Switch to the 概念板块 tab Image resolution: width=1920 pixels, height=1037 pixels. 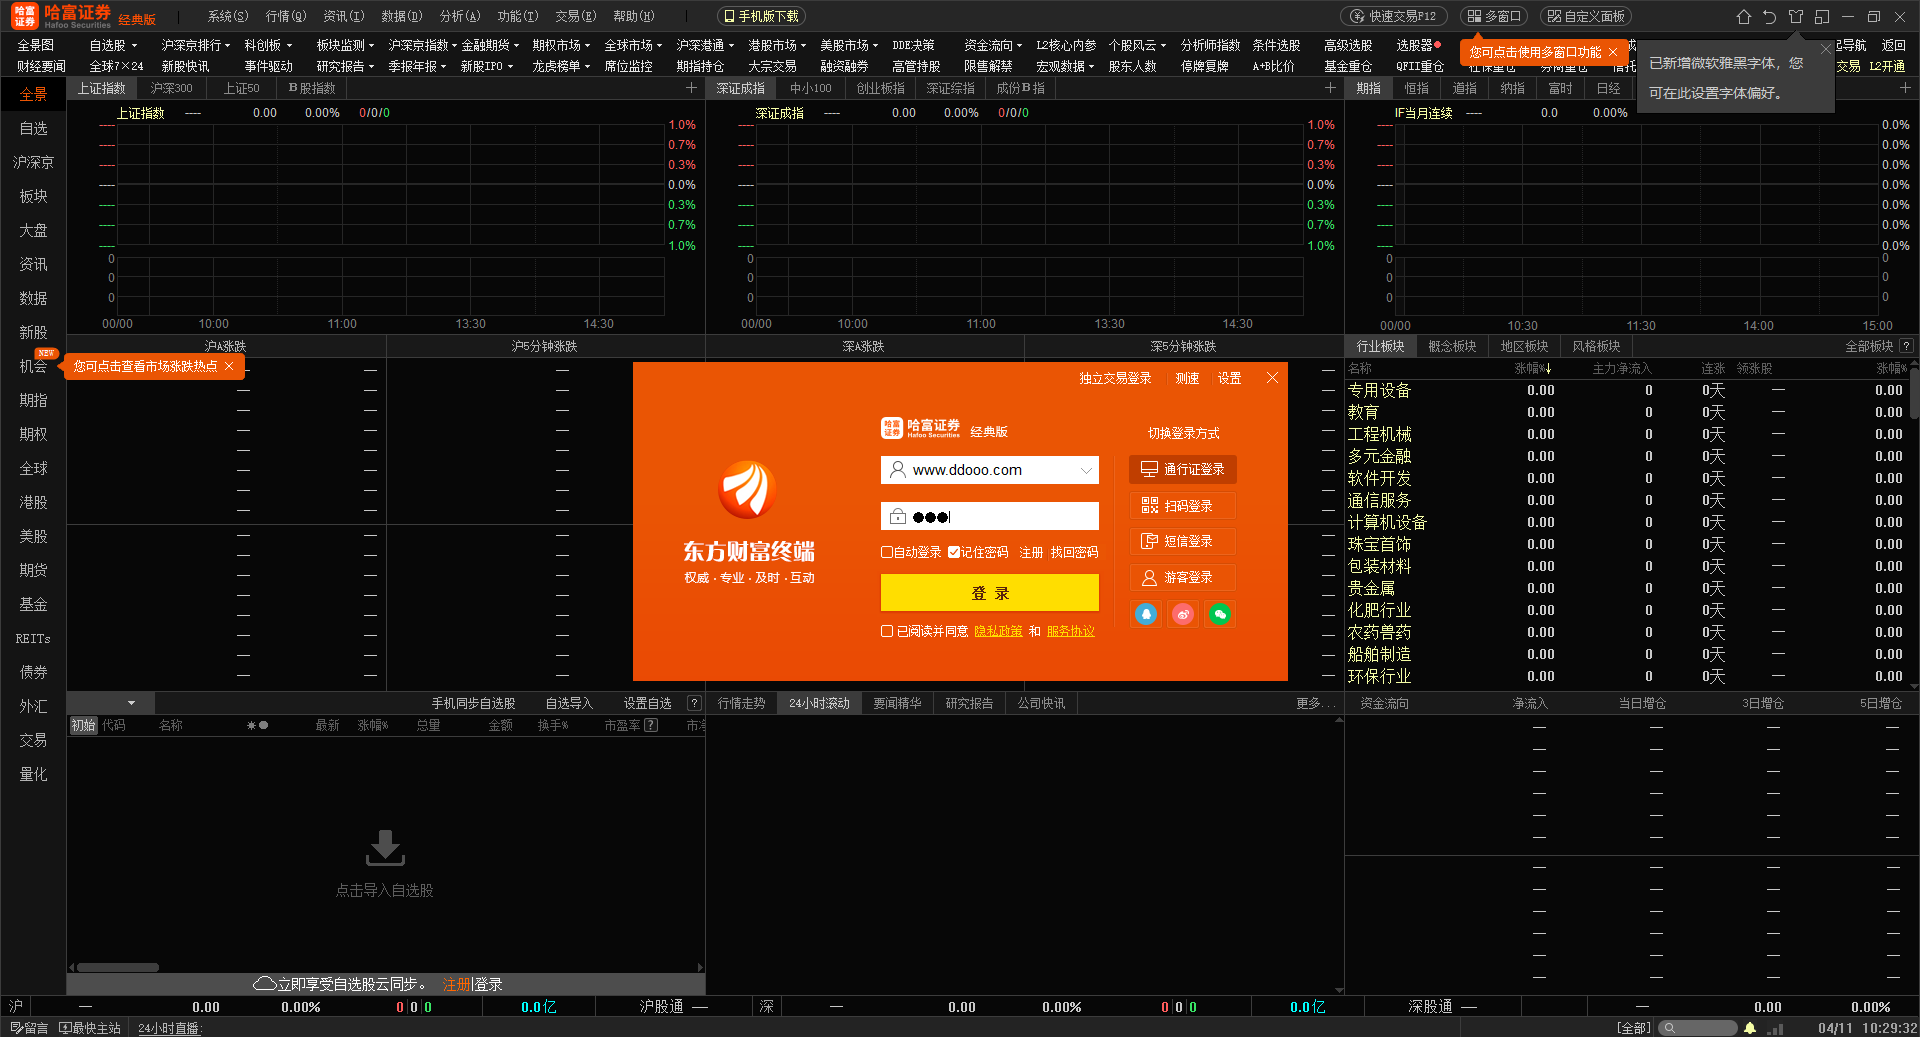pyautogui.click(x=1453, y=347)
